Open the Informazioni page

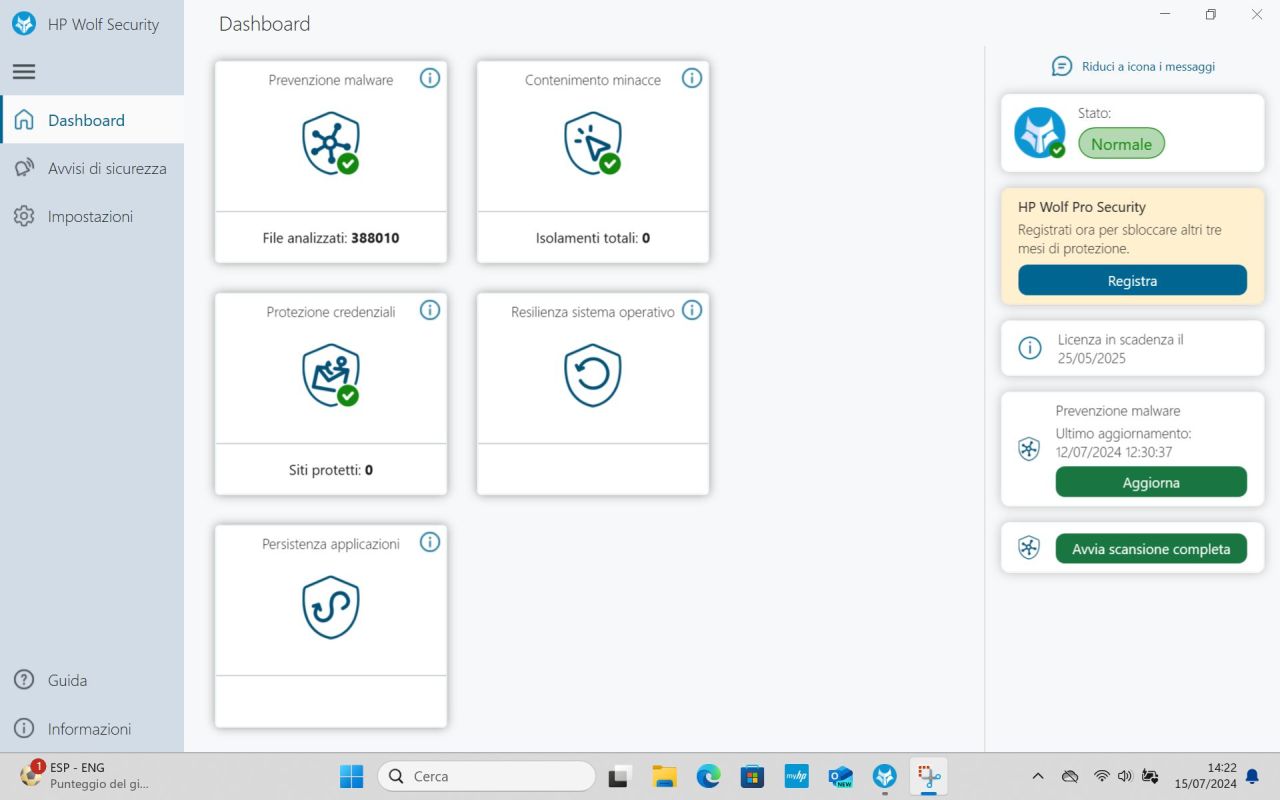[92, 728]
